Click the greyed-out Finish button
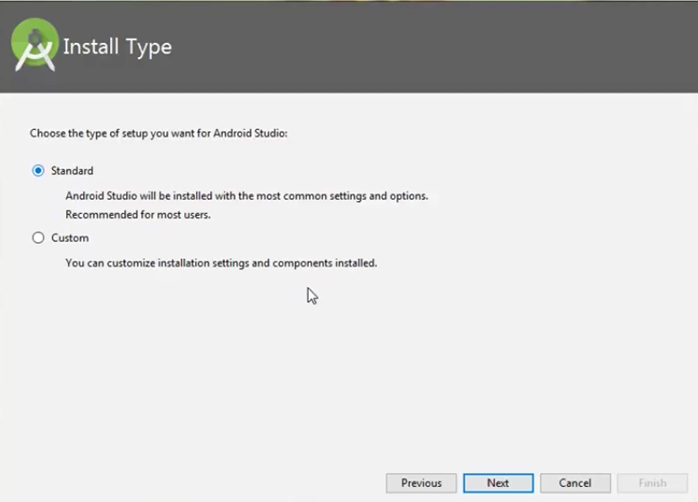The height and width of the screenshot is (502, 698). pyautogui.click(x=652, y=483)
